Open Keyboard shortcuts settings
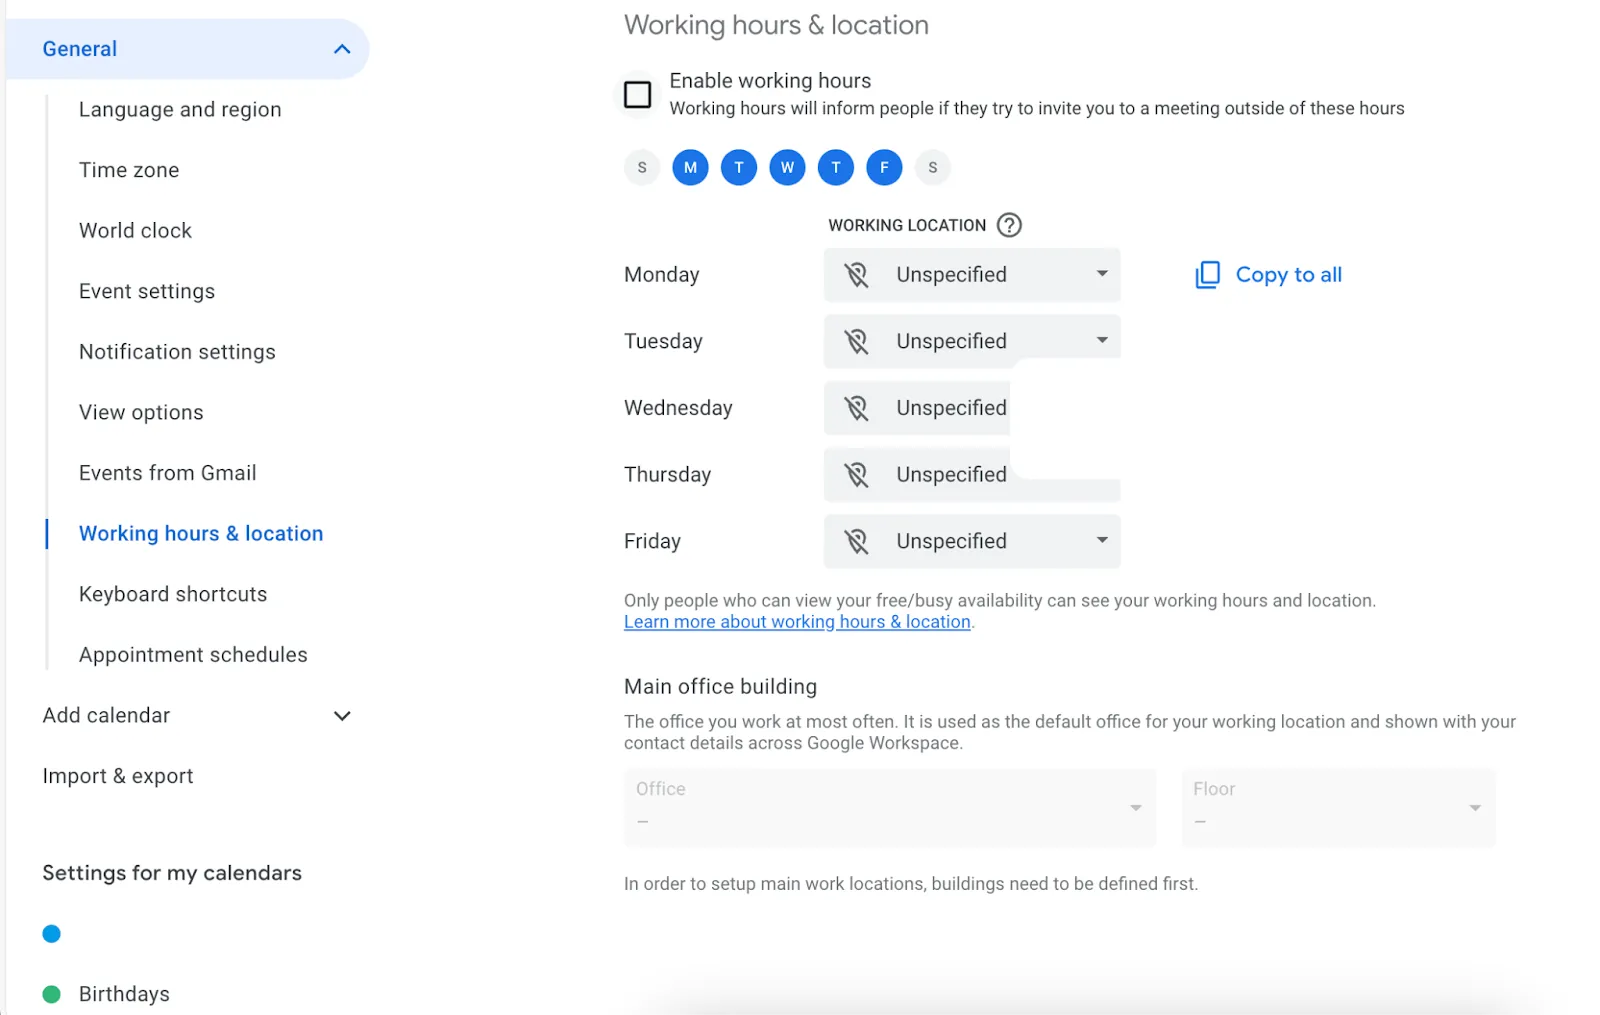This screenshot has height=1015, width=1600. point(173,595)
